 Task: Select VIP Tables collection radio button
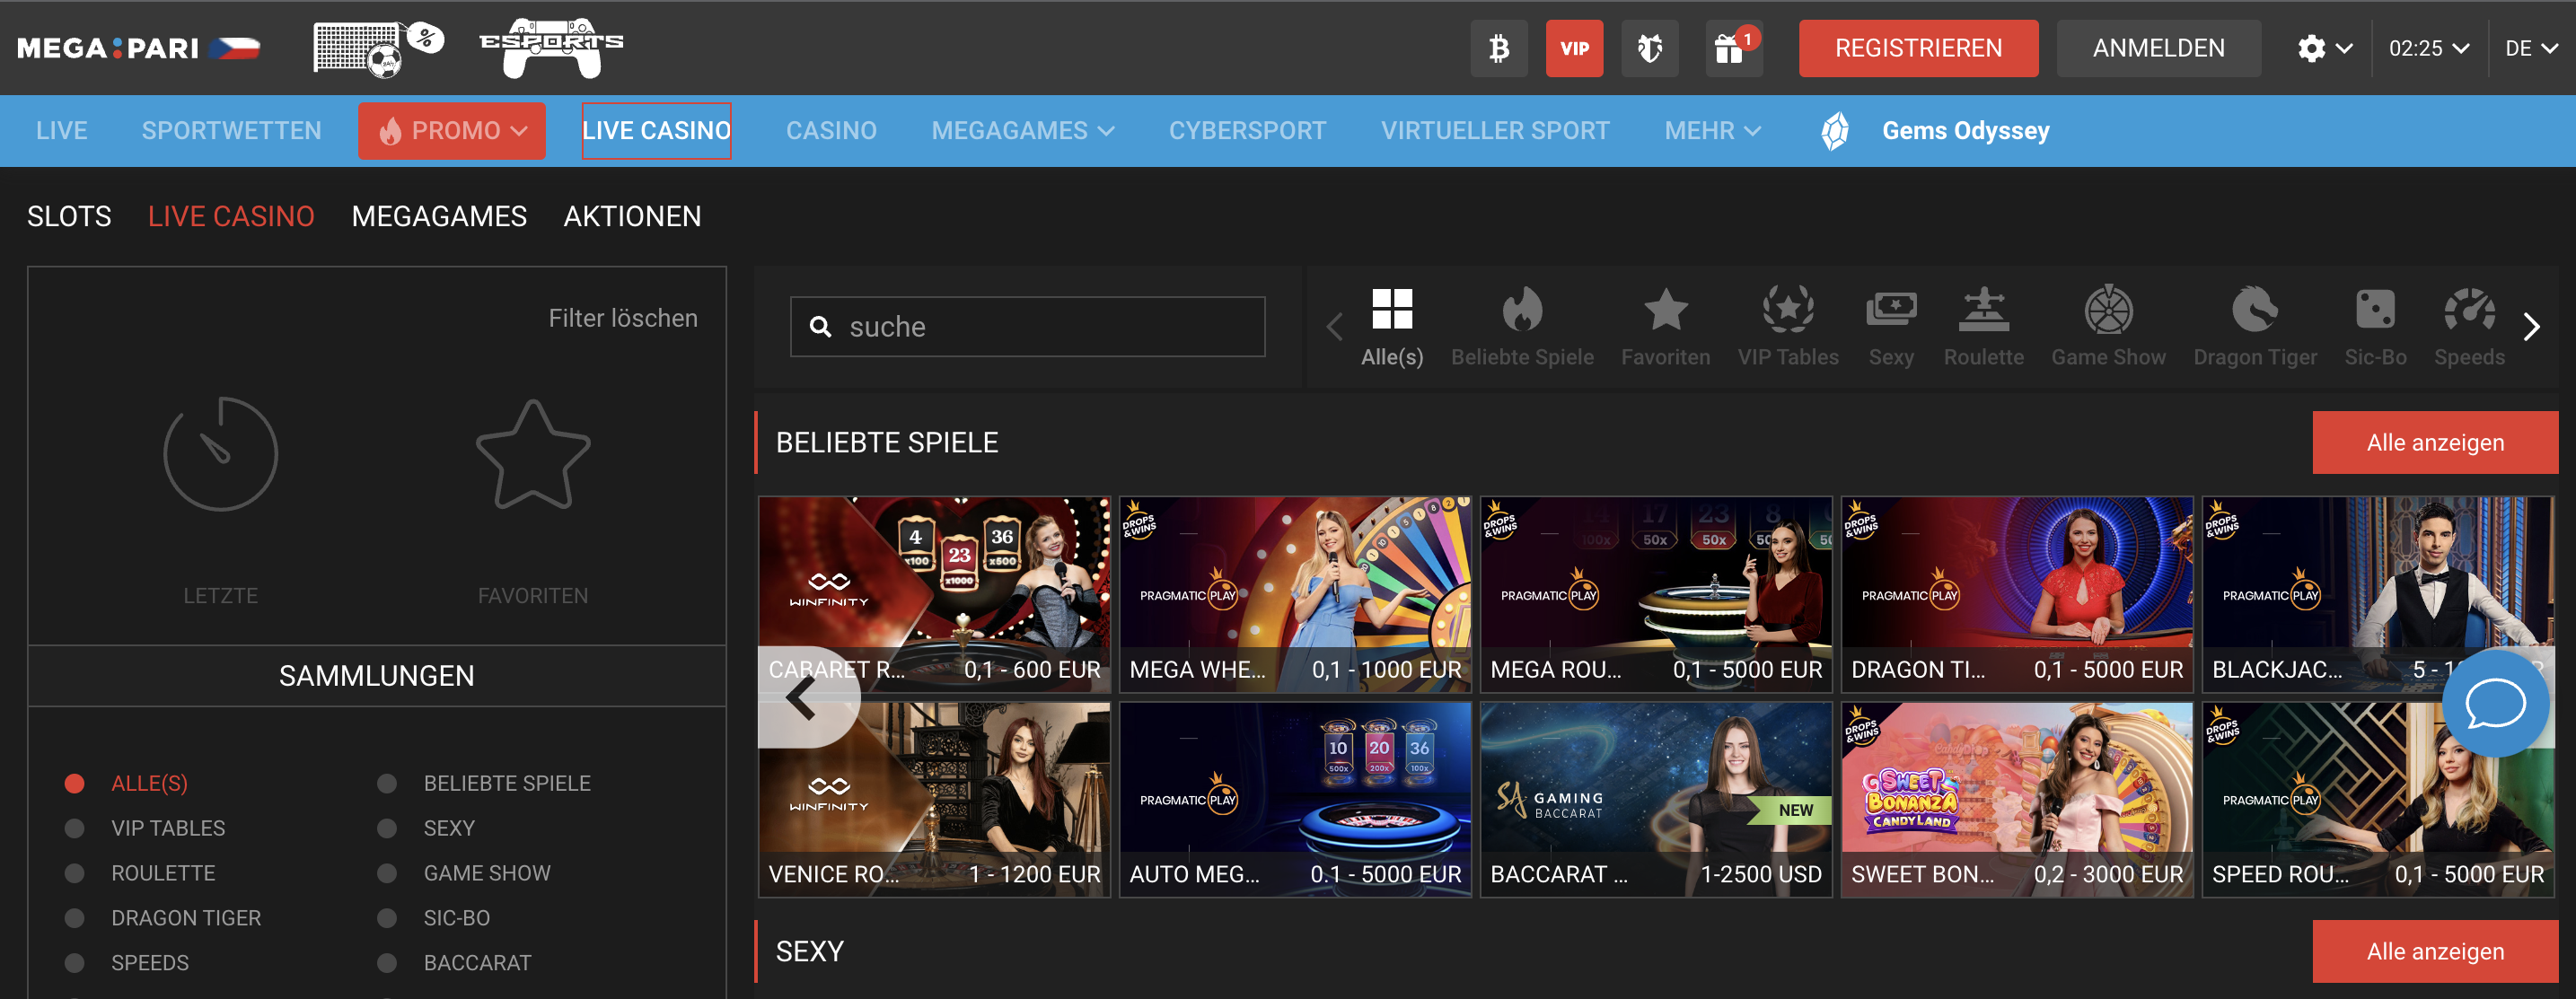click(x=75, y=828)
